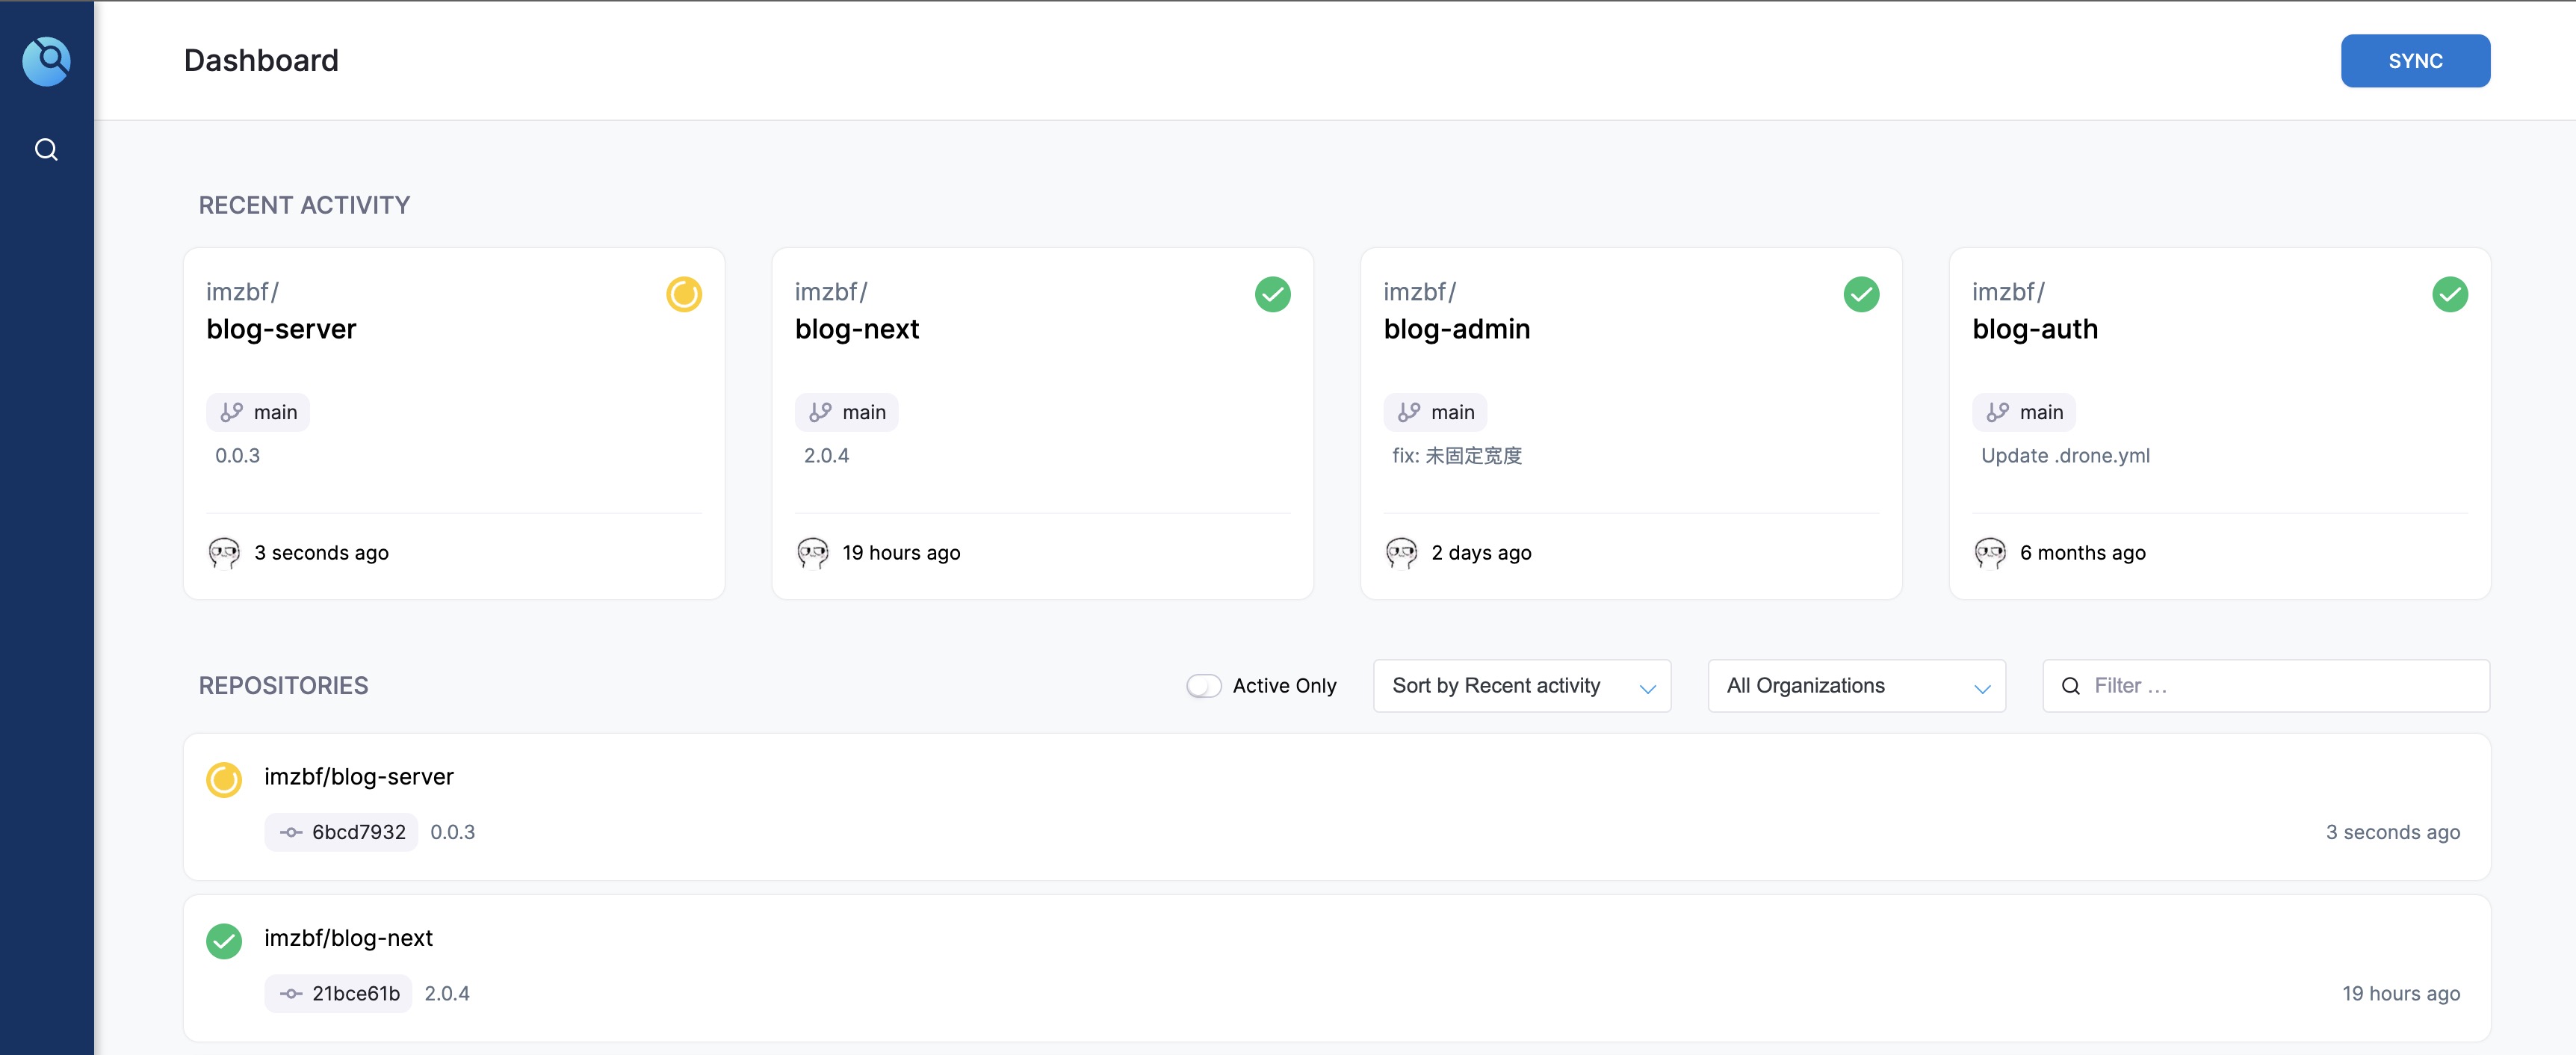Open the blog-next activity card
Image resolution: width=2576 pixels, height=1055 pixels.
(1042, 424)
